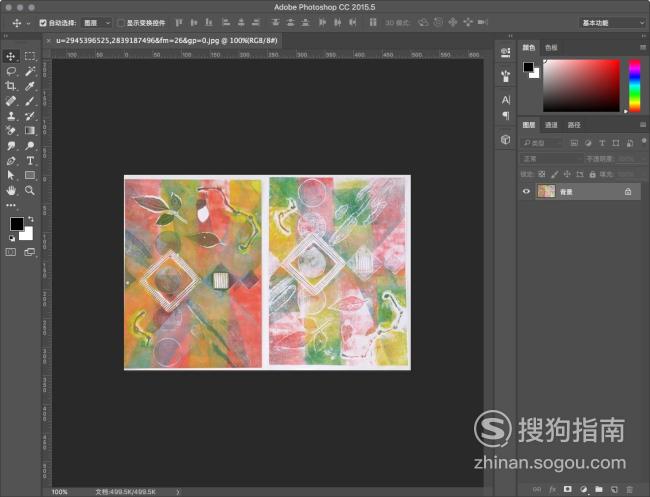Select the Zoom tool

(x=29, y=190)
